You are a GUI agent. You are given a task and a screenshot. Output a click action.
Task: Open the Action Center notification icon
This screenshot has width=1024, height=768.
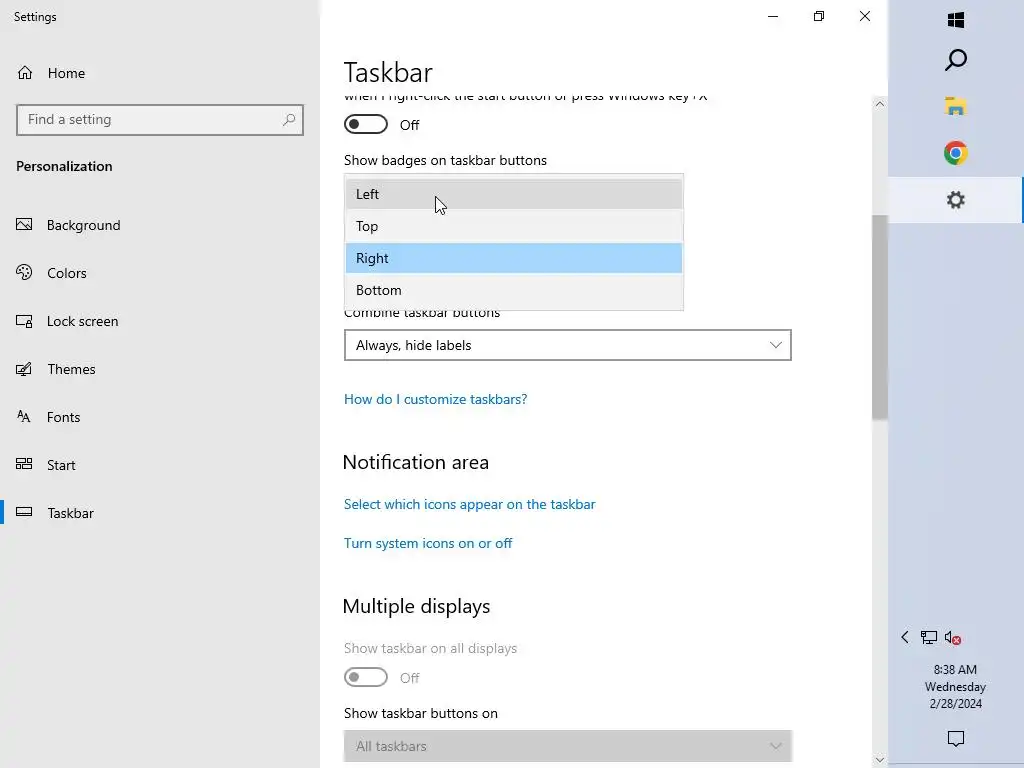(955, 739)
